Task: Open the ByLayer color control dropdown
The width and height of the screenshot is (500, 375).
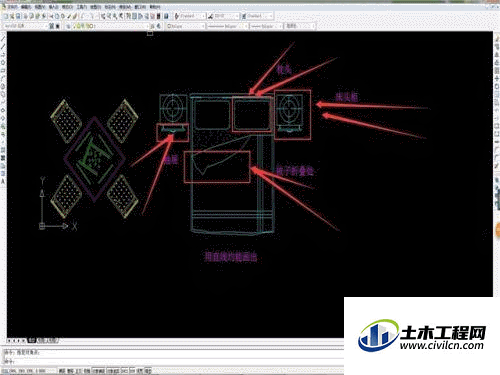Action: [x=186, y=26]
